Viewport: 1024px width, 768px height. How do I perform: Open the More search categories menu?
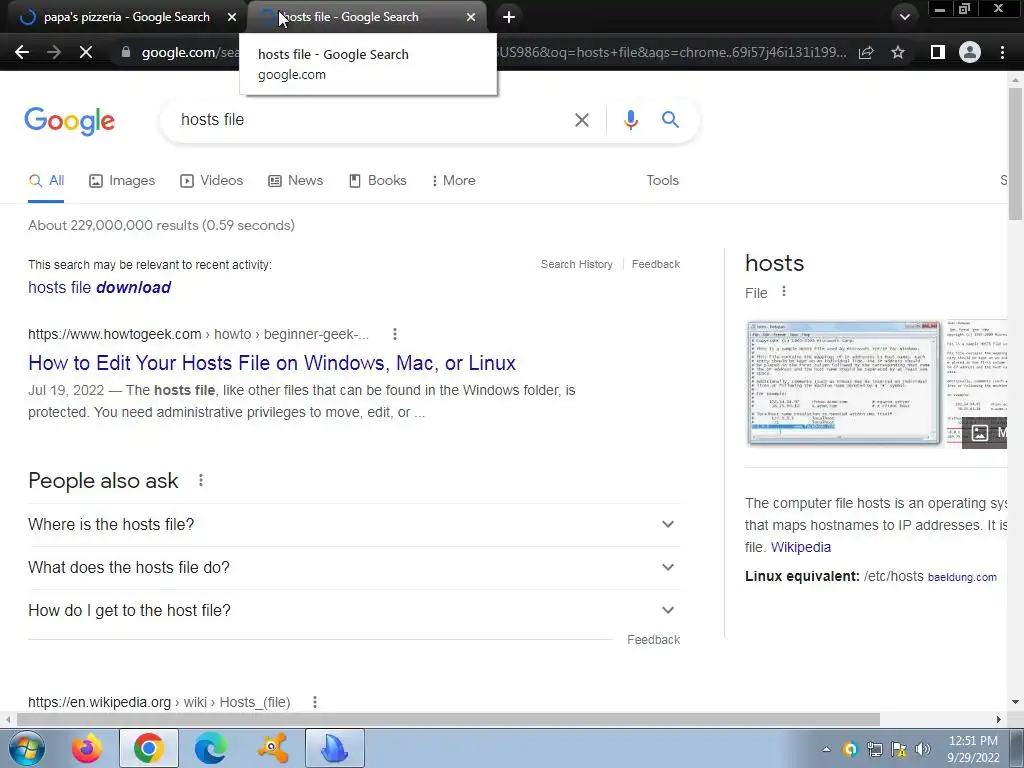pos(454,181)
